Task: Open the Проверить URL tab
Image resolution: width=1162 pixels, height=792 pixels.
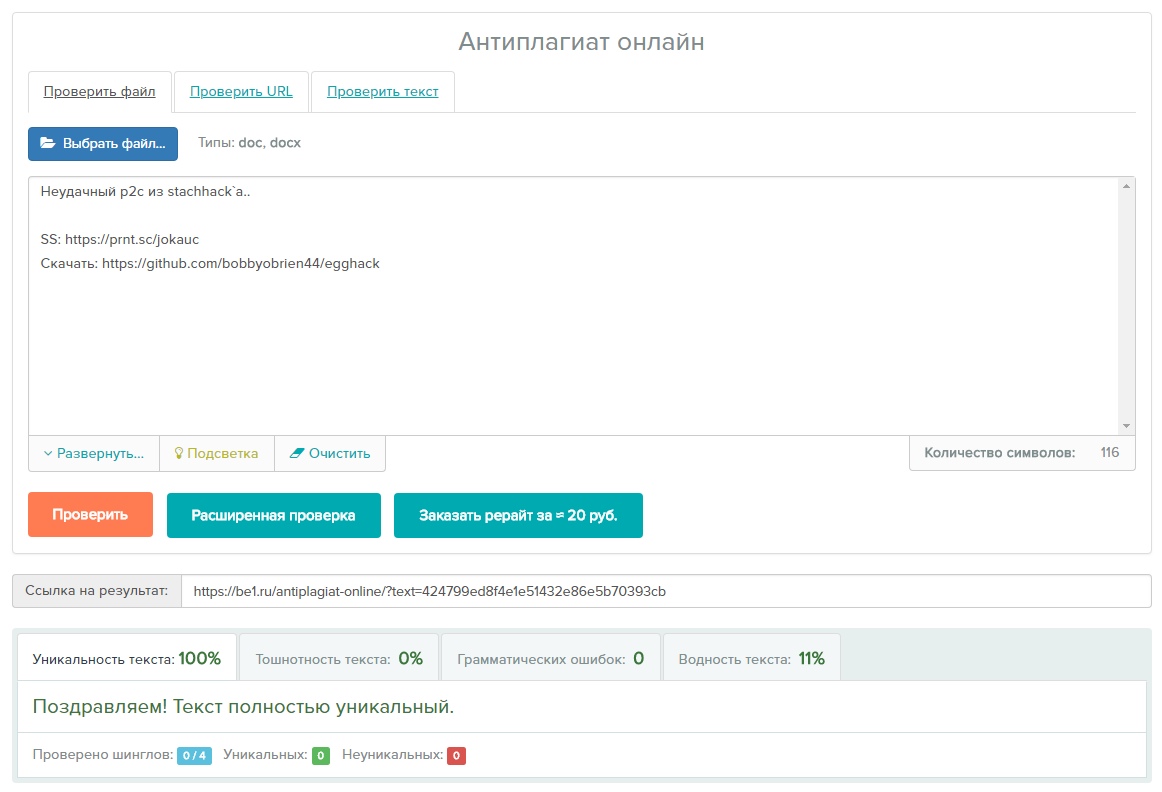Action: (241, 92)
